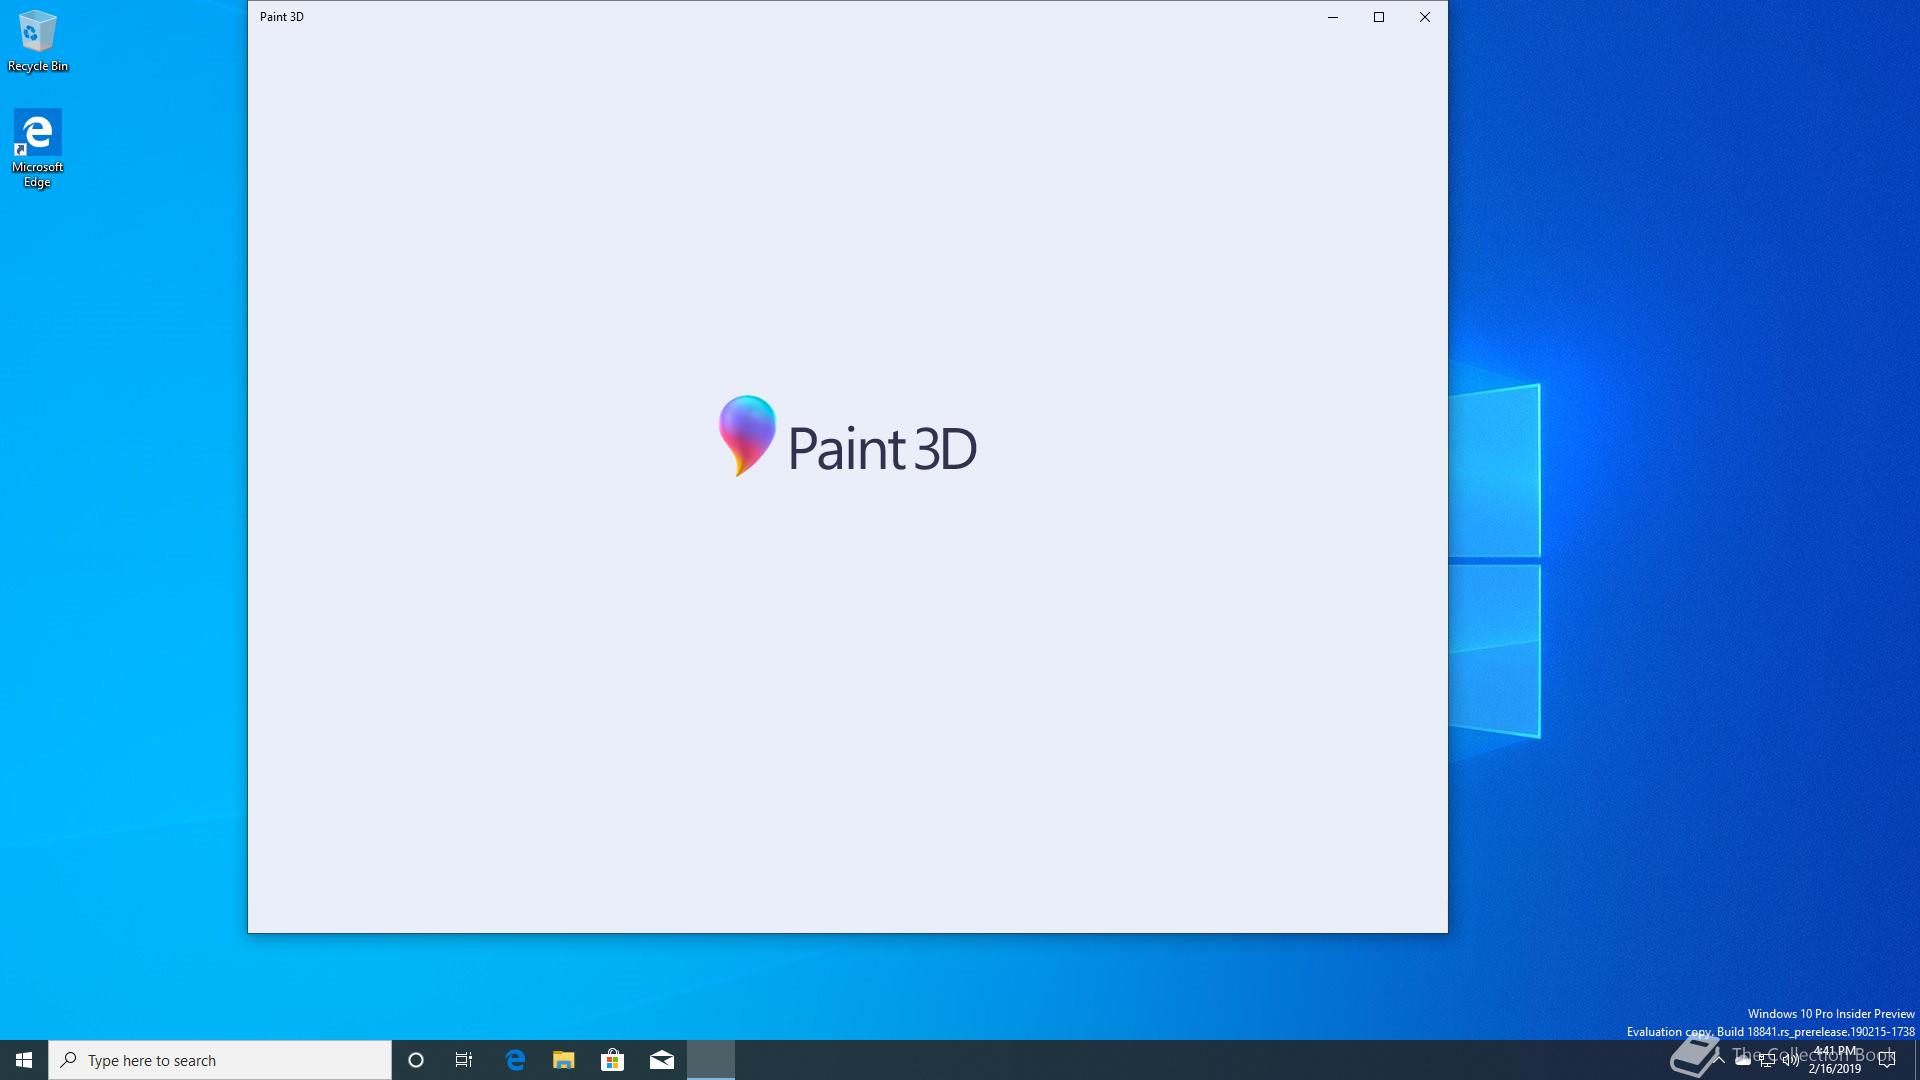Maximize the Paint 3D window
1920x1080 pixels.
tap(1379, 17)
